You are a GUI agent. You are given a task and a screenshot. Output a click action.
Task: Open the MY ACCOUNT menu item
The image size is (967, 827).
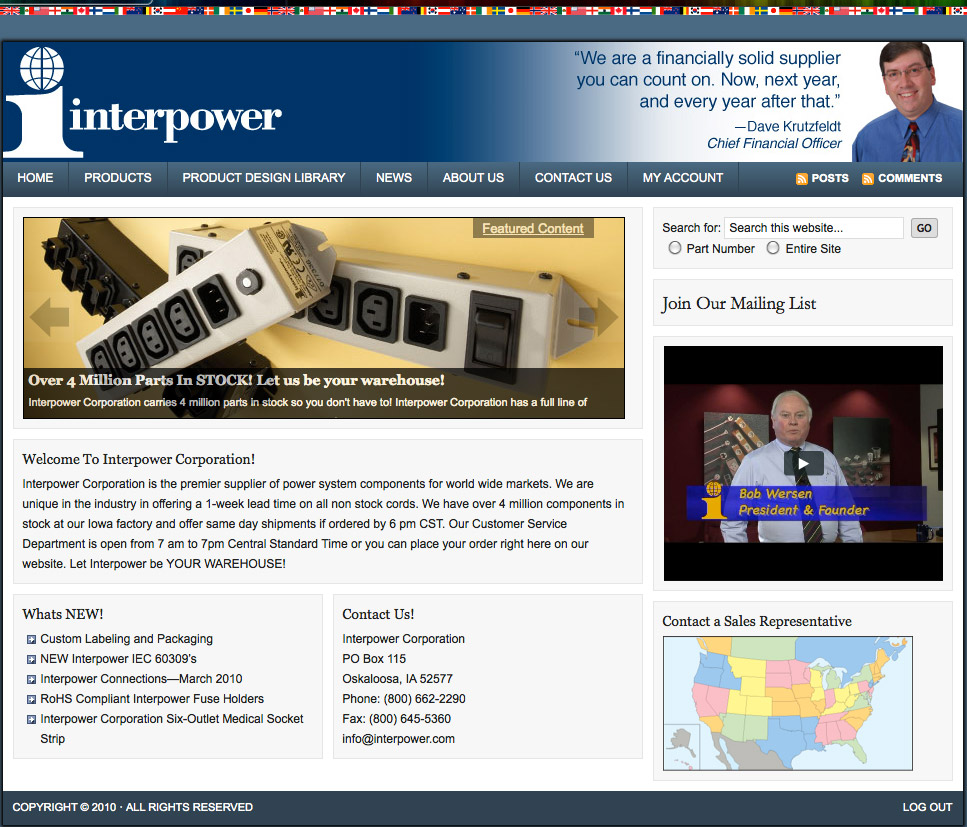tap(683, 178)
